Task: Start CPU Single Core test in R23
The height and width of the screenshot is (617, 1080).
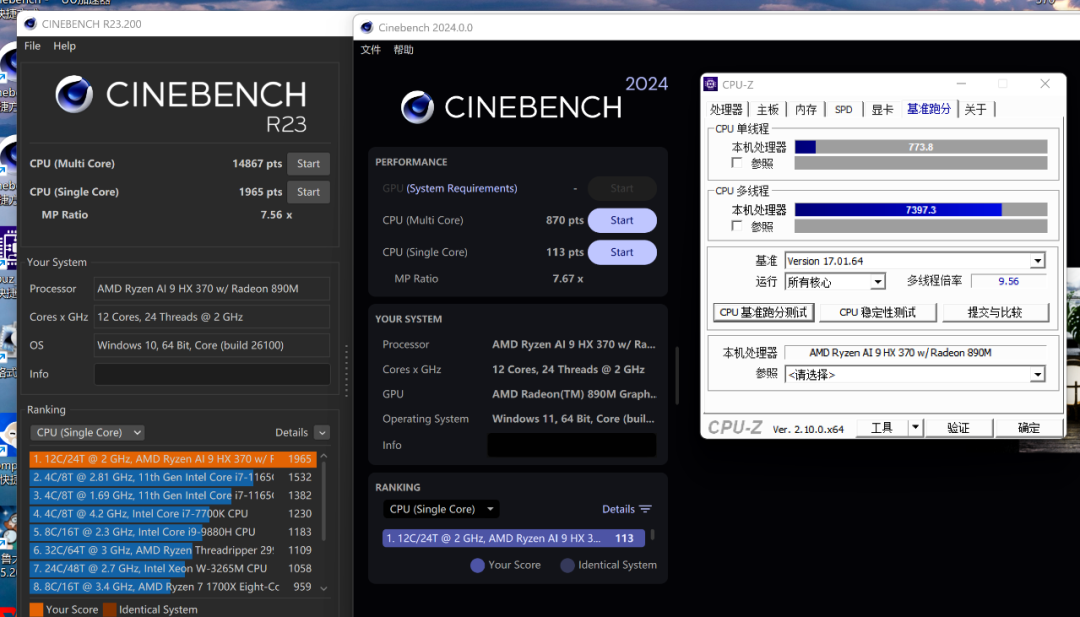Action: (x=309, y=192)
